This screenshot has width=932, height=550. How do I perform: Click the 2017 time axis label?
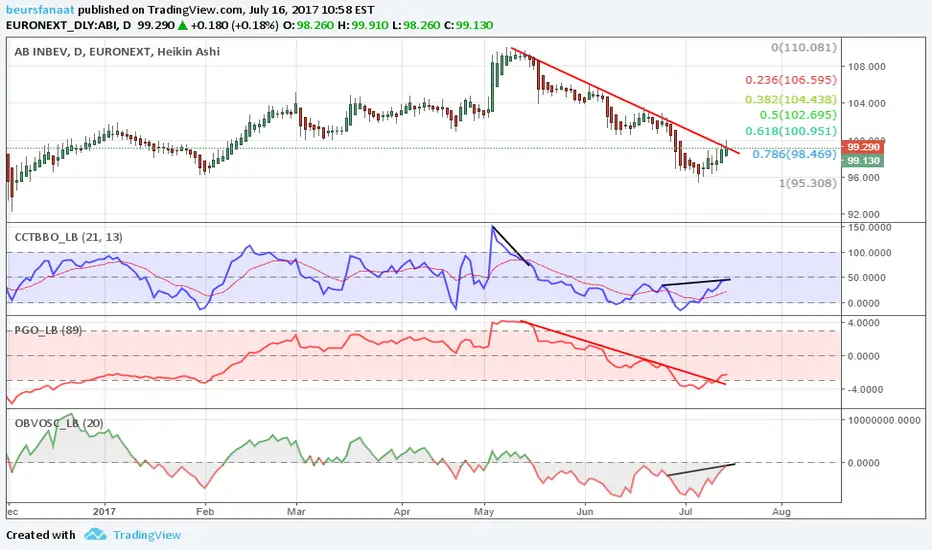[105, 511]
